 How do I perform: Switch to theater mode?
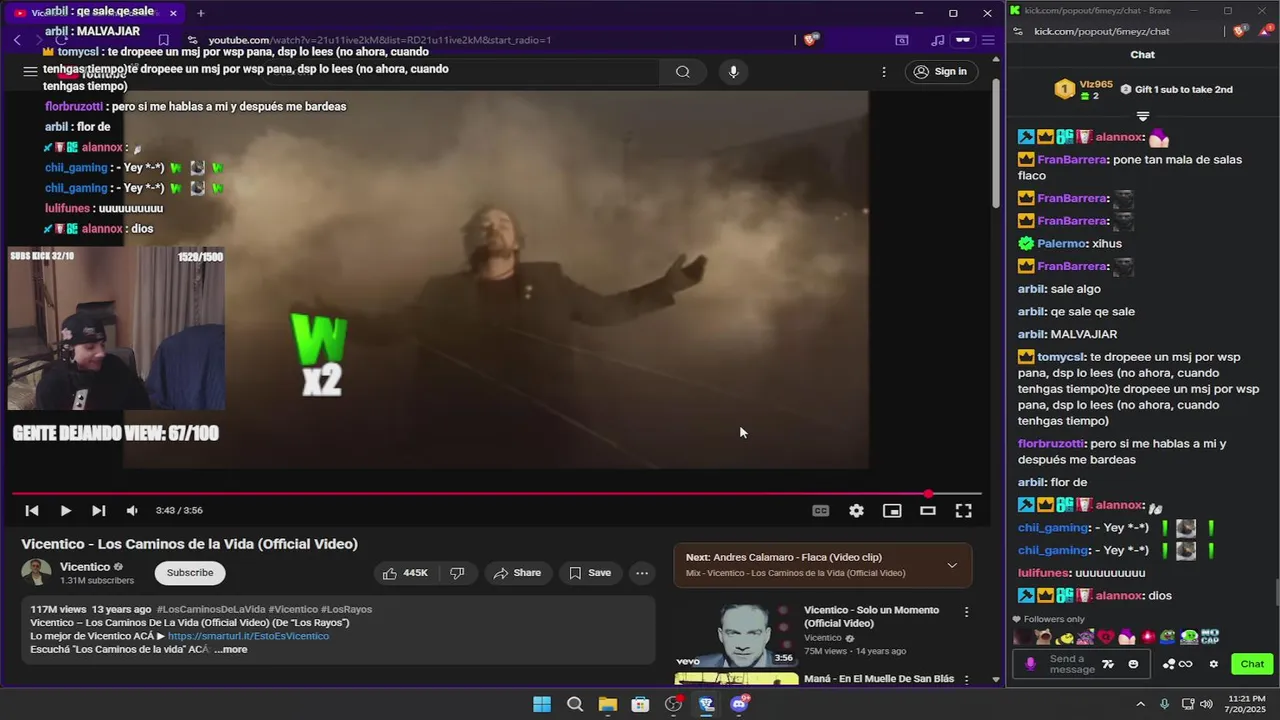(x=928, y=511)
